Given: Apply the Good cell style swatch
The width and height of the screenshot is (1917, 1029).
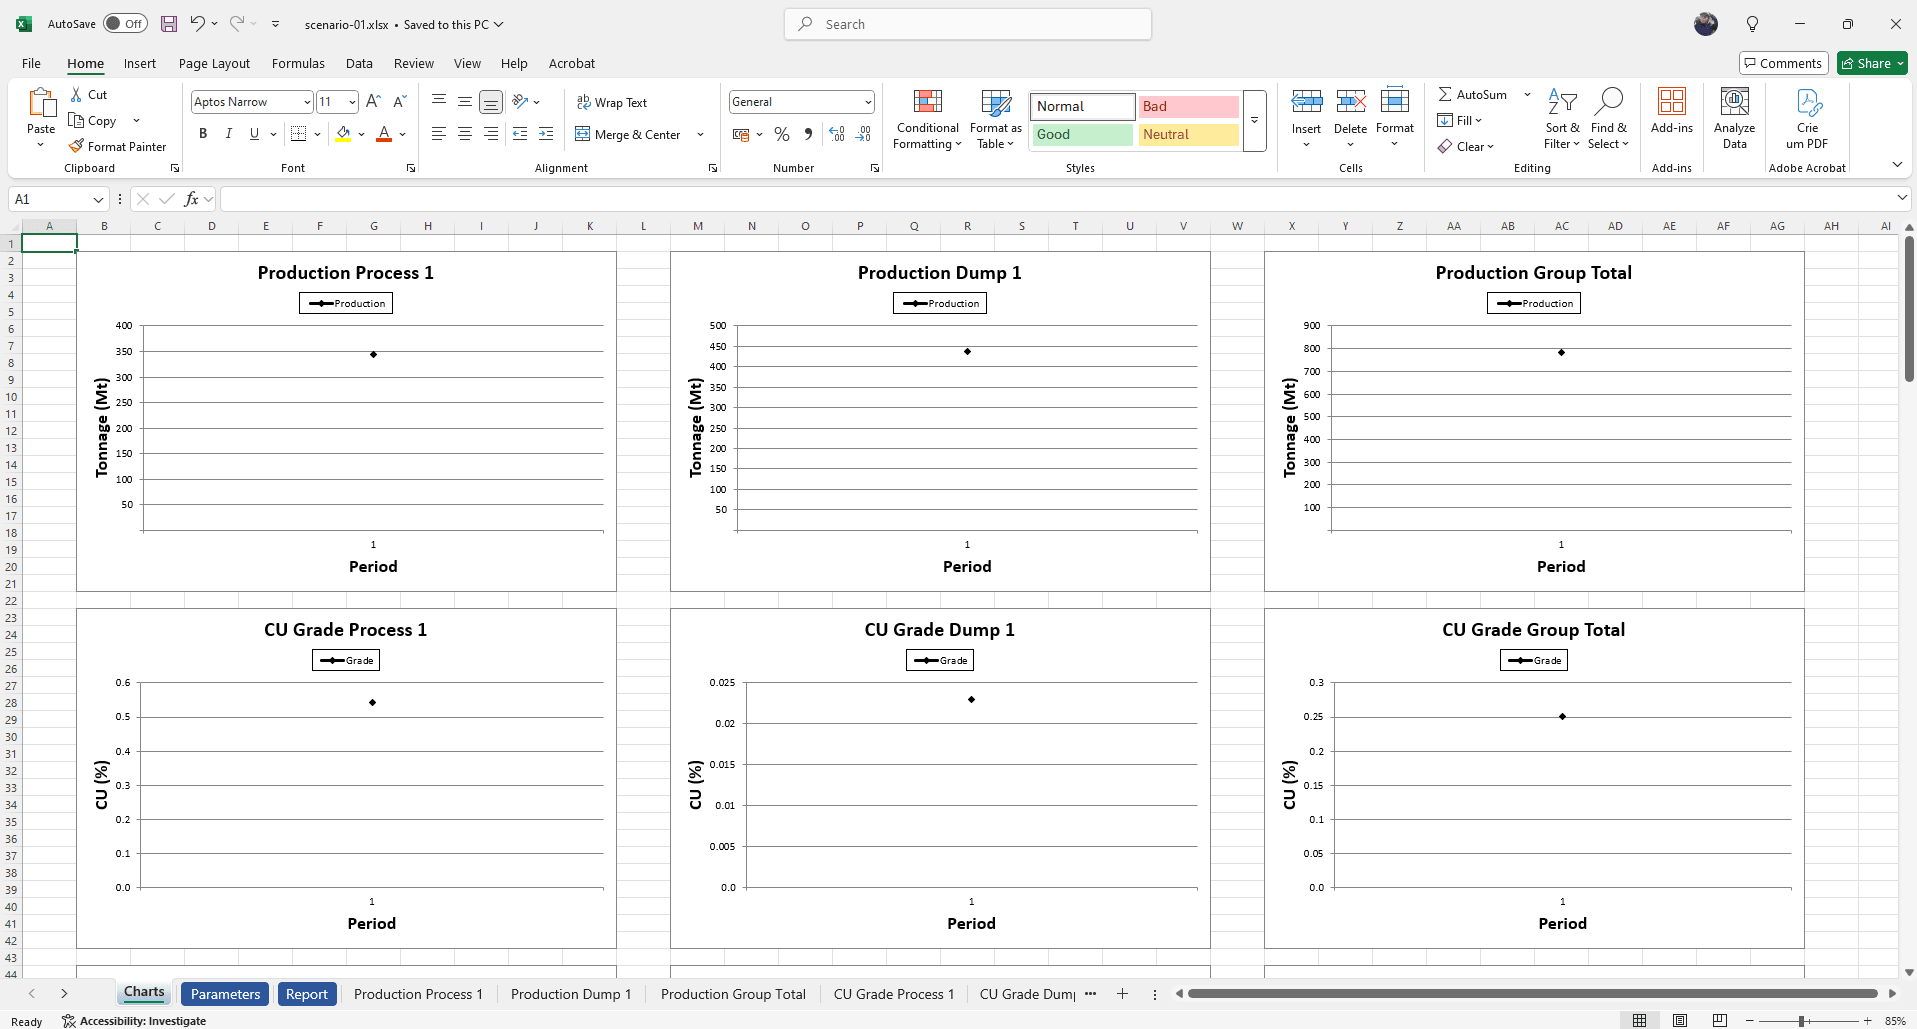Looking at the screenshot, I should coord(1082,134).
